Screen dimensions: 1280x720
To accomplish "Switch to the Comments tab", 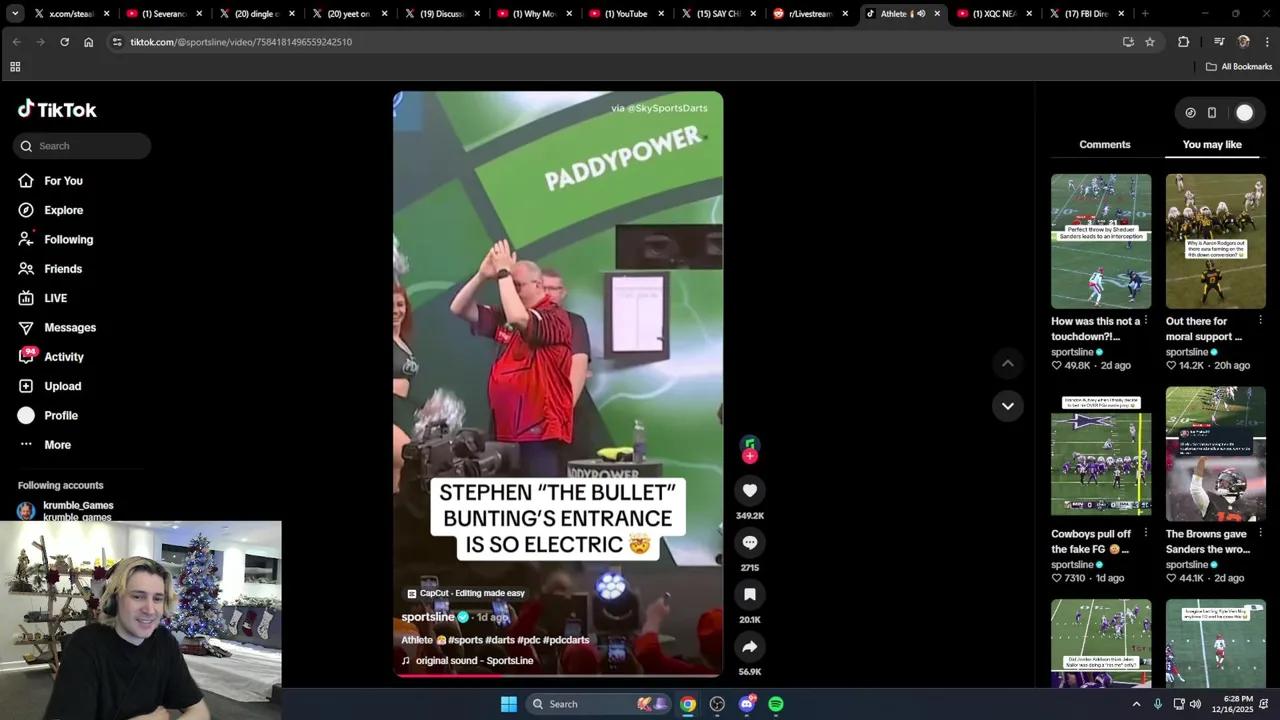I will [1105, 145].
